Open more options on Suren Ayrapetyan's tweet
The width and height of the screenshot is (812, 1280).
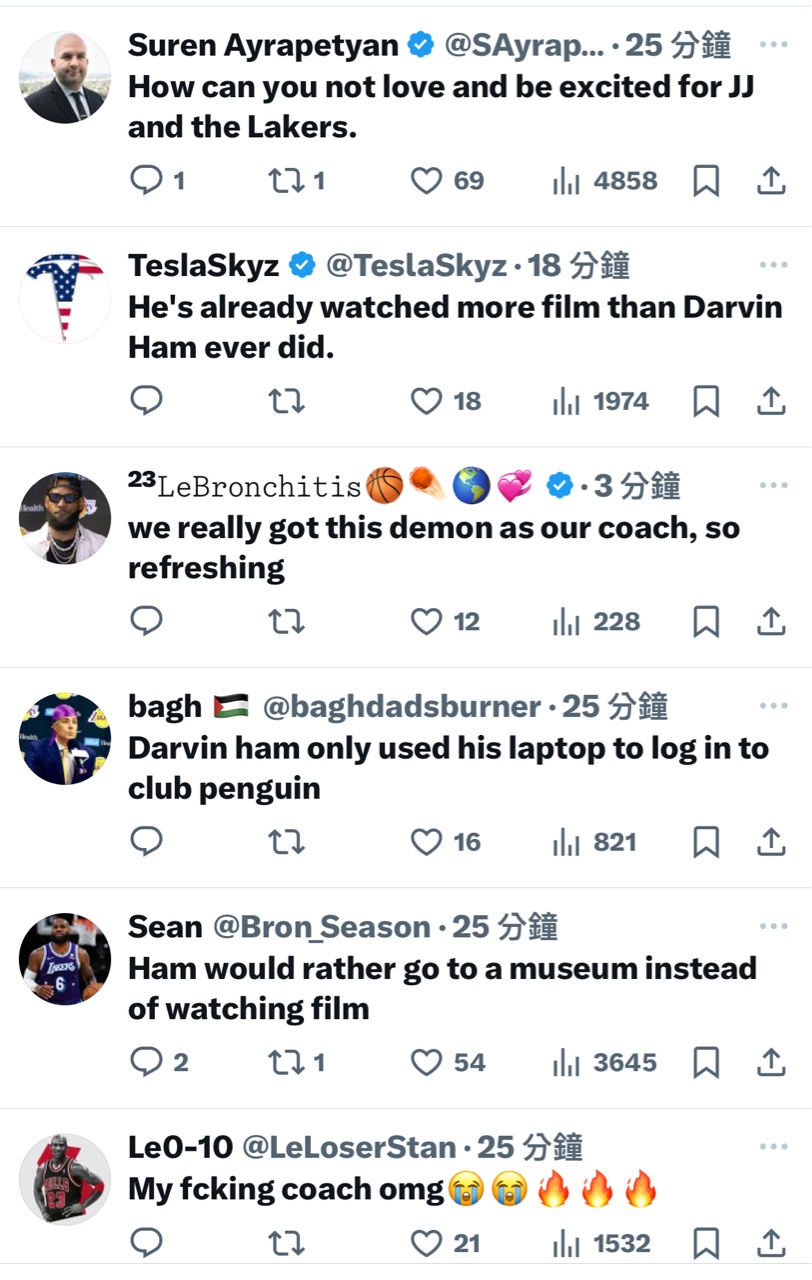pyautogui.click(x=773, y=45)
